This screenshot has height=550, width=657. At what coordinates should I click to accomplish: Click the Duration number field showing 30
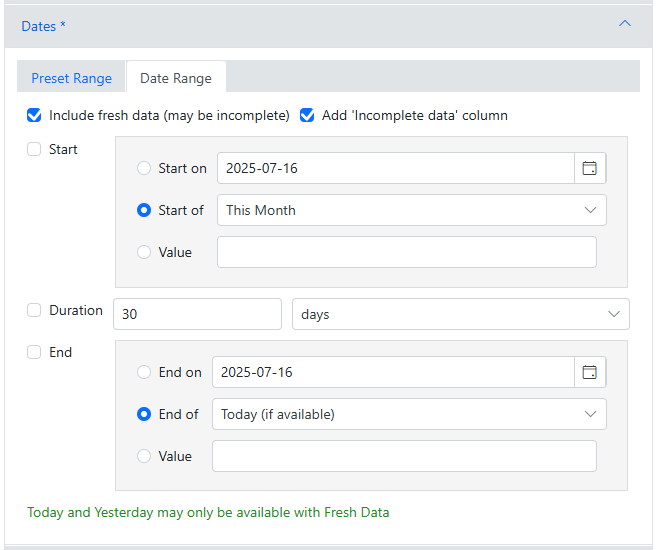(197, 314)
